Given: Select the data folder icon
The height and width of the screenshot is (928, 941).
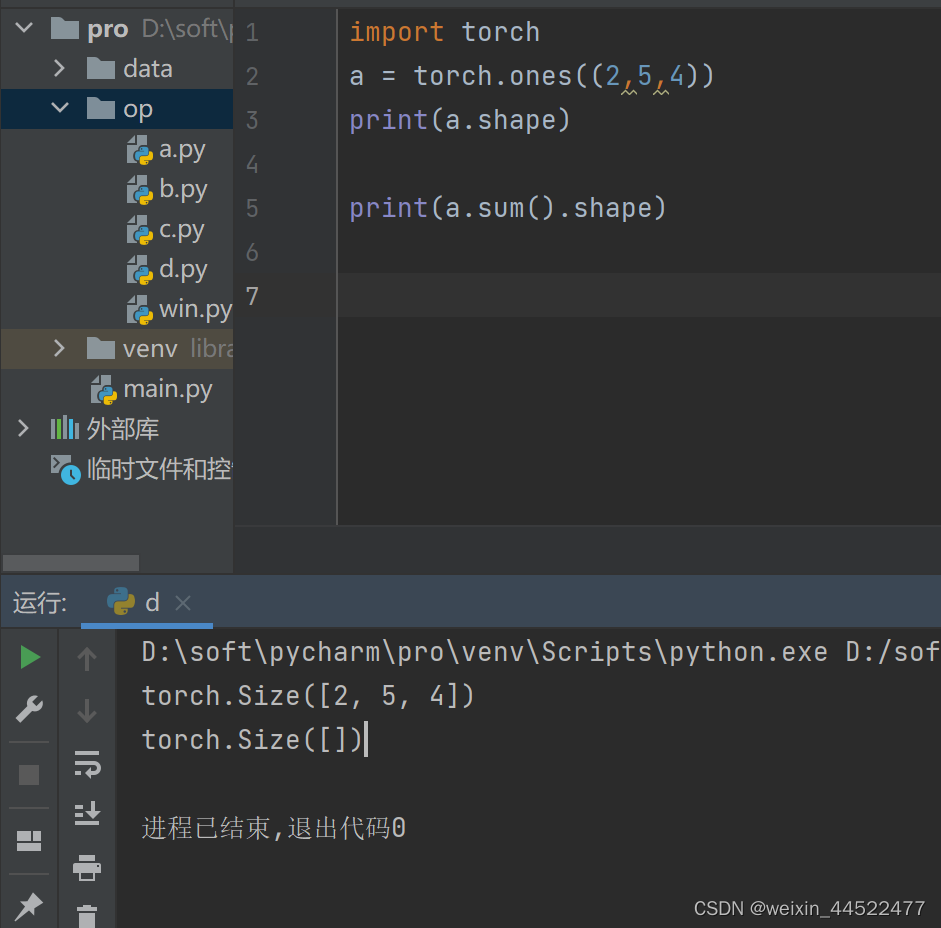Looking at the screenshot, I should tap(101, 68).
